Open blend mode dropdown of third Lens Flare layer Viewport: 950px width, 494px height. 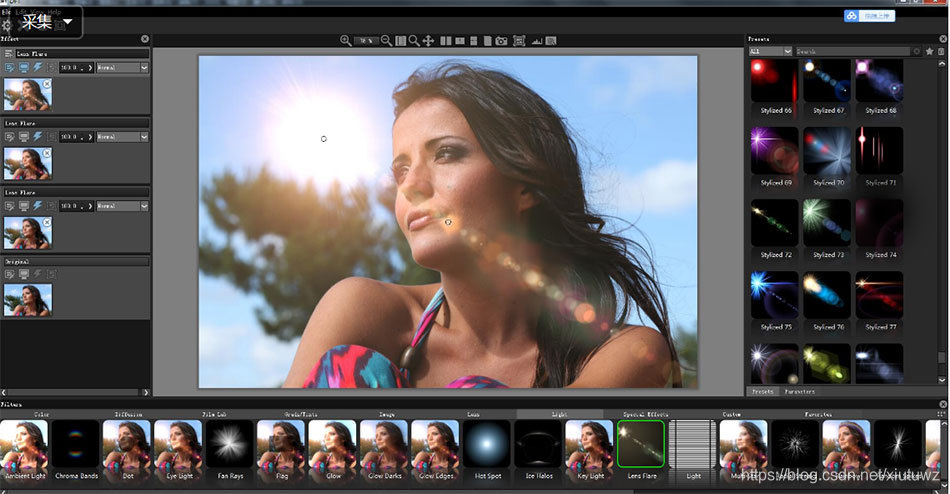[122, 206]
